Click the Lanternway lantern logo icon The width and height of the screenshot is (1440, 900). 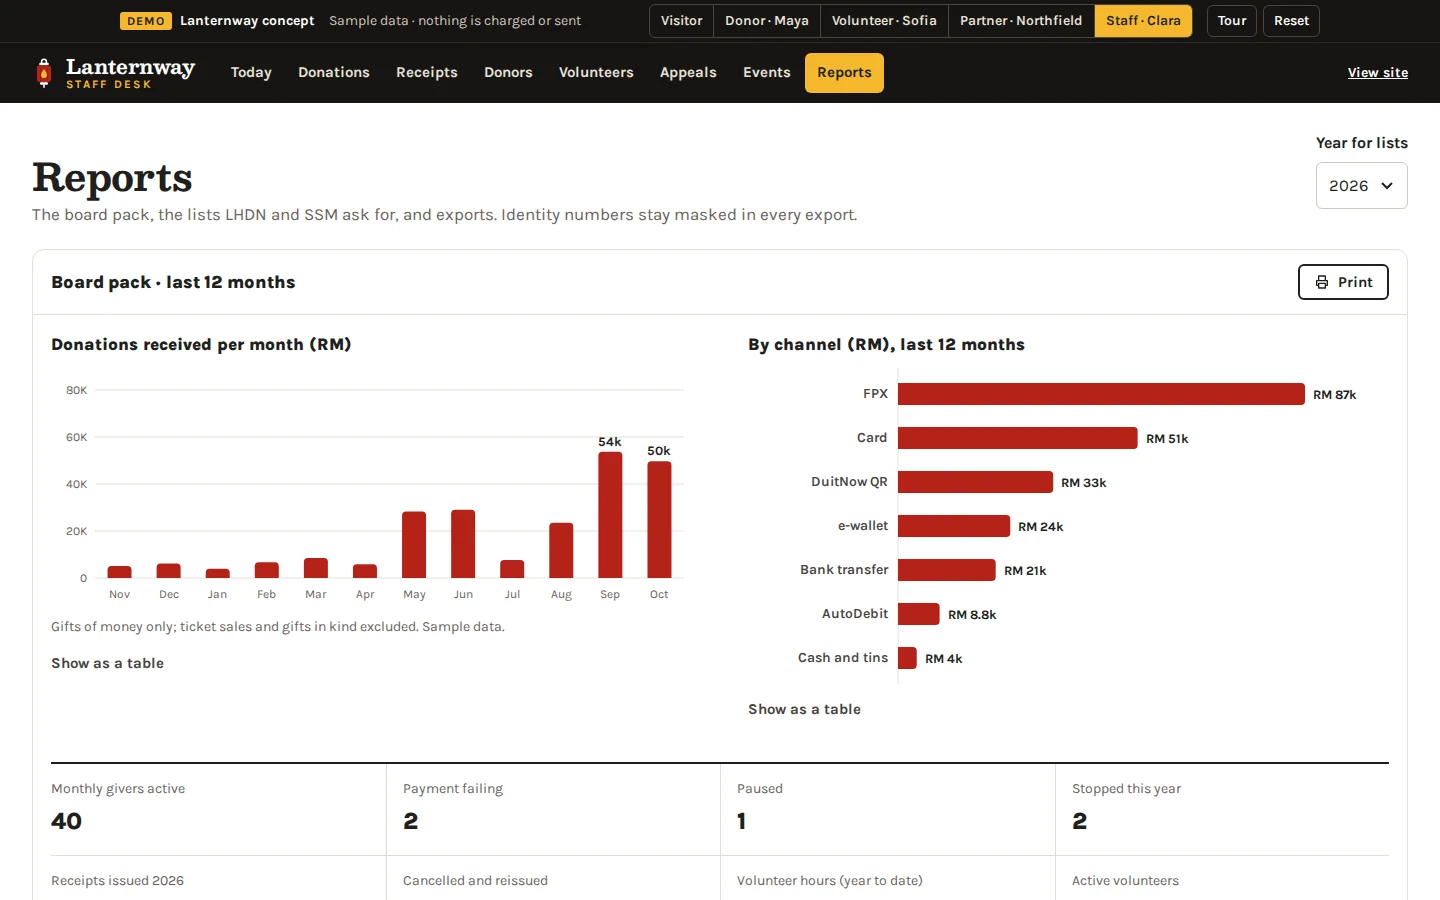(43, 72)
